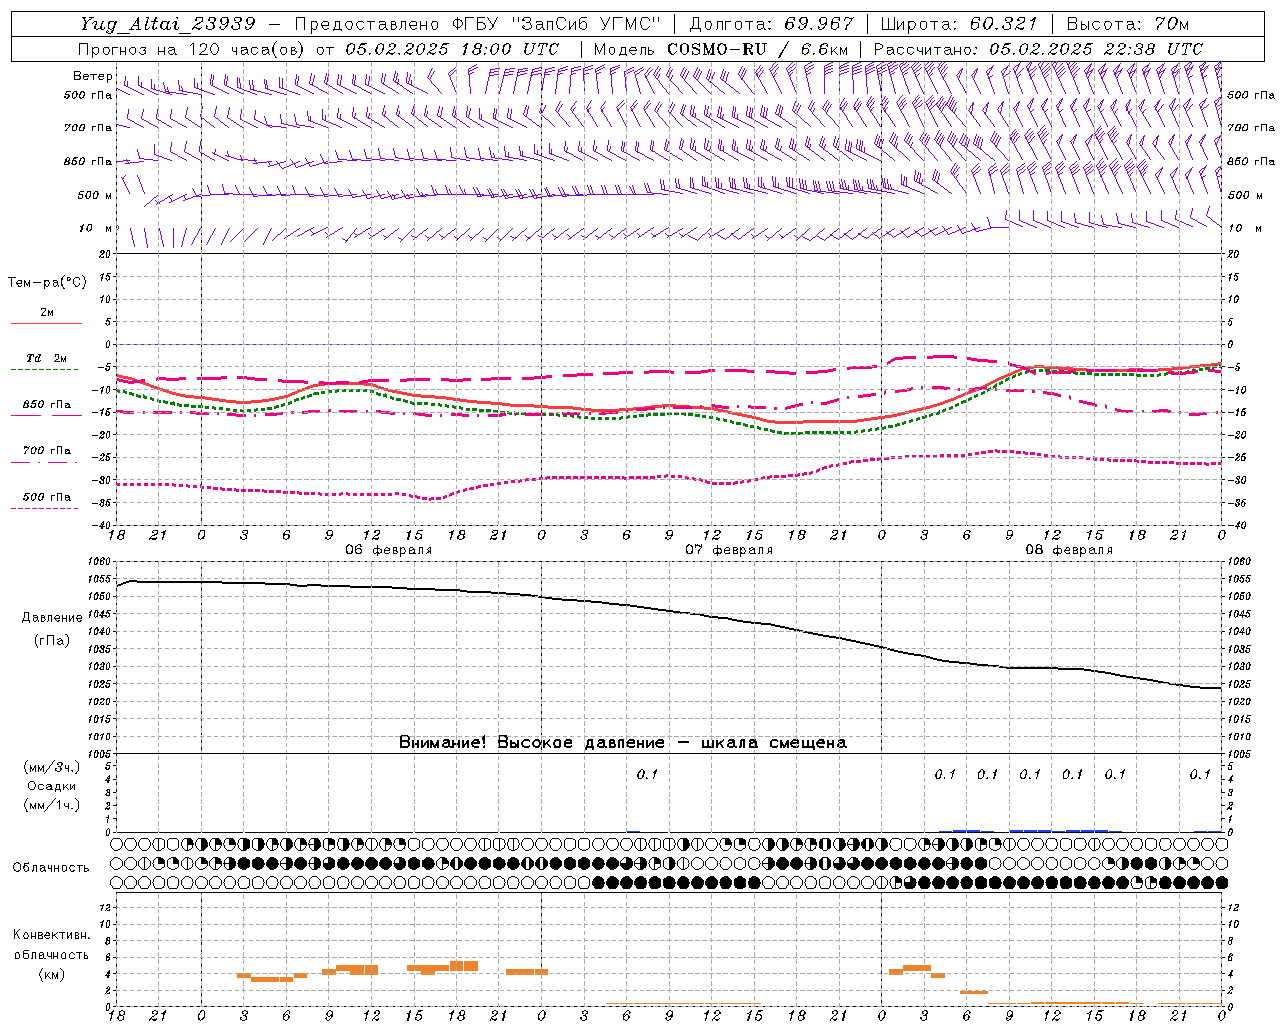The width and height of the screenshot is (1280, 1024).
Task: Click the Рассчитано: 05.02.2025 22:38 UTC text
Action: coord(1038,49)
